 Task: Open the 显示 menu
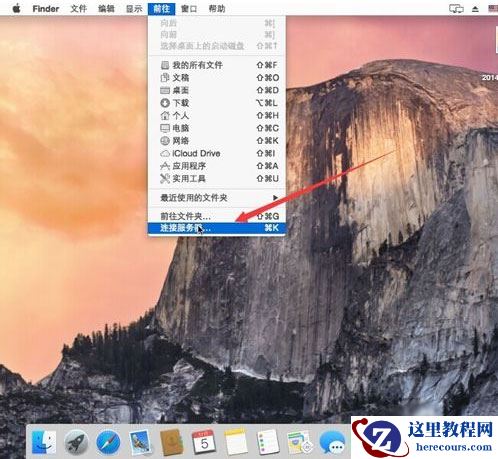pos(134,9)
